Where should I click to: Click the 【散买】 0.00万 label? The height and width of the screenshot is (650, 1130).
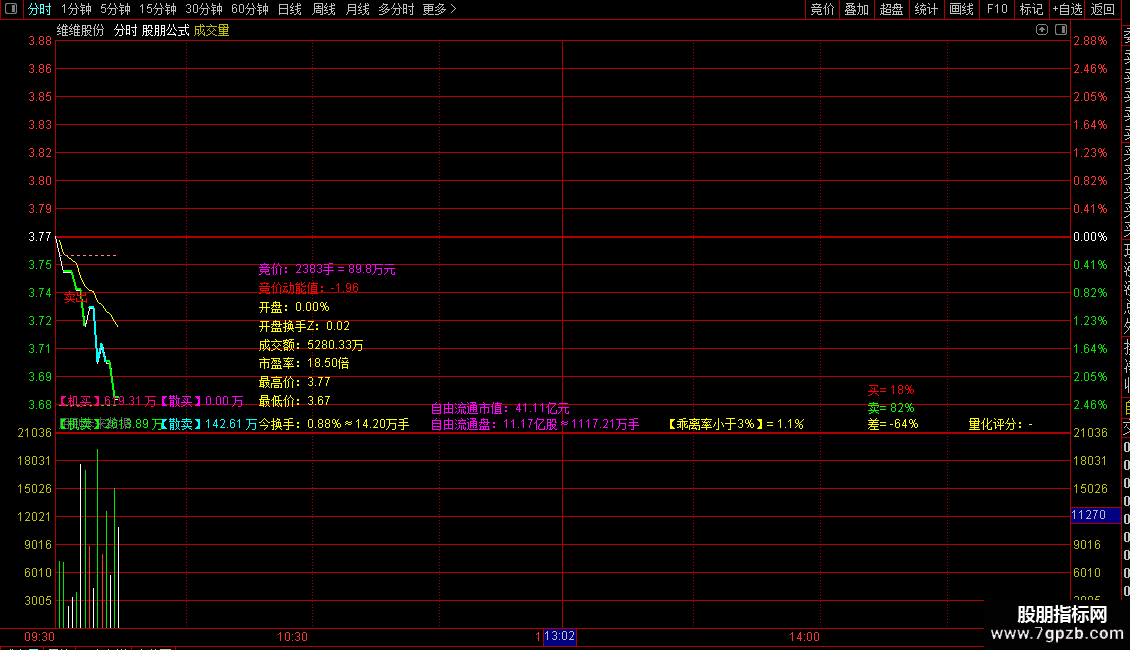point(201,401)
